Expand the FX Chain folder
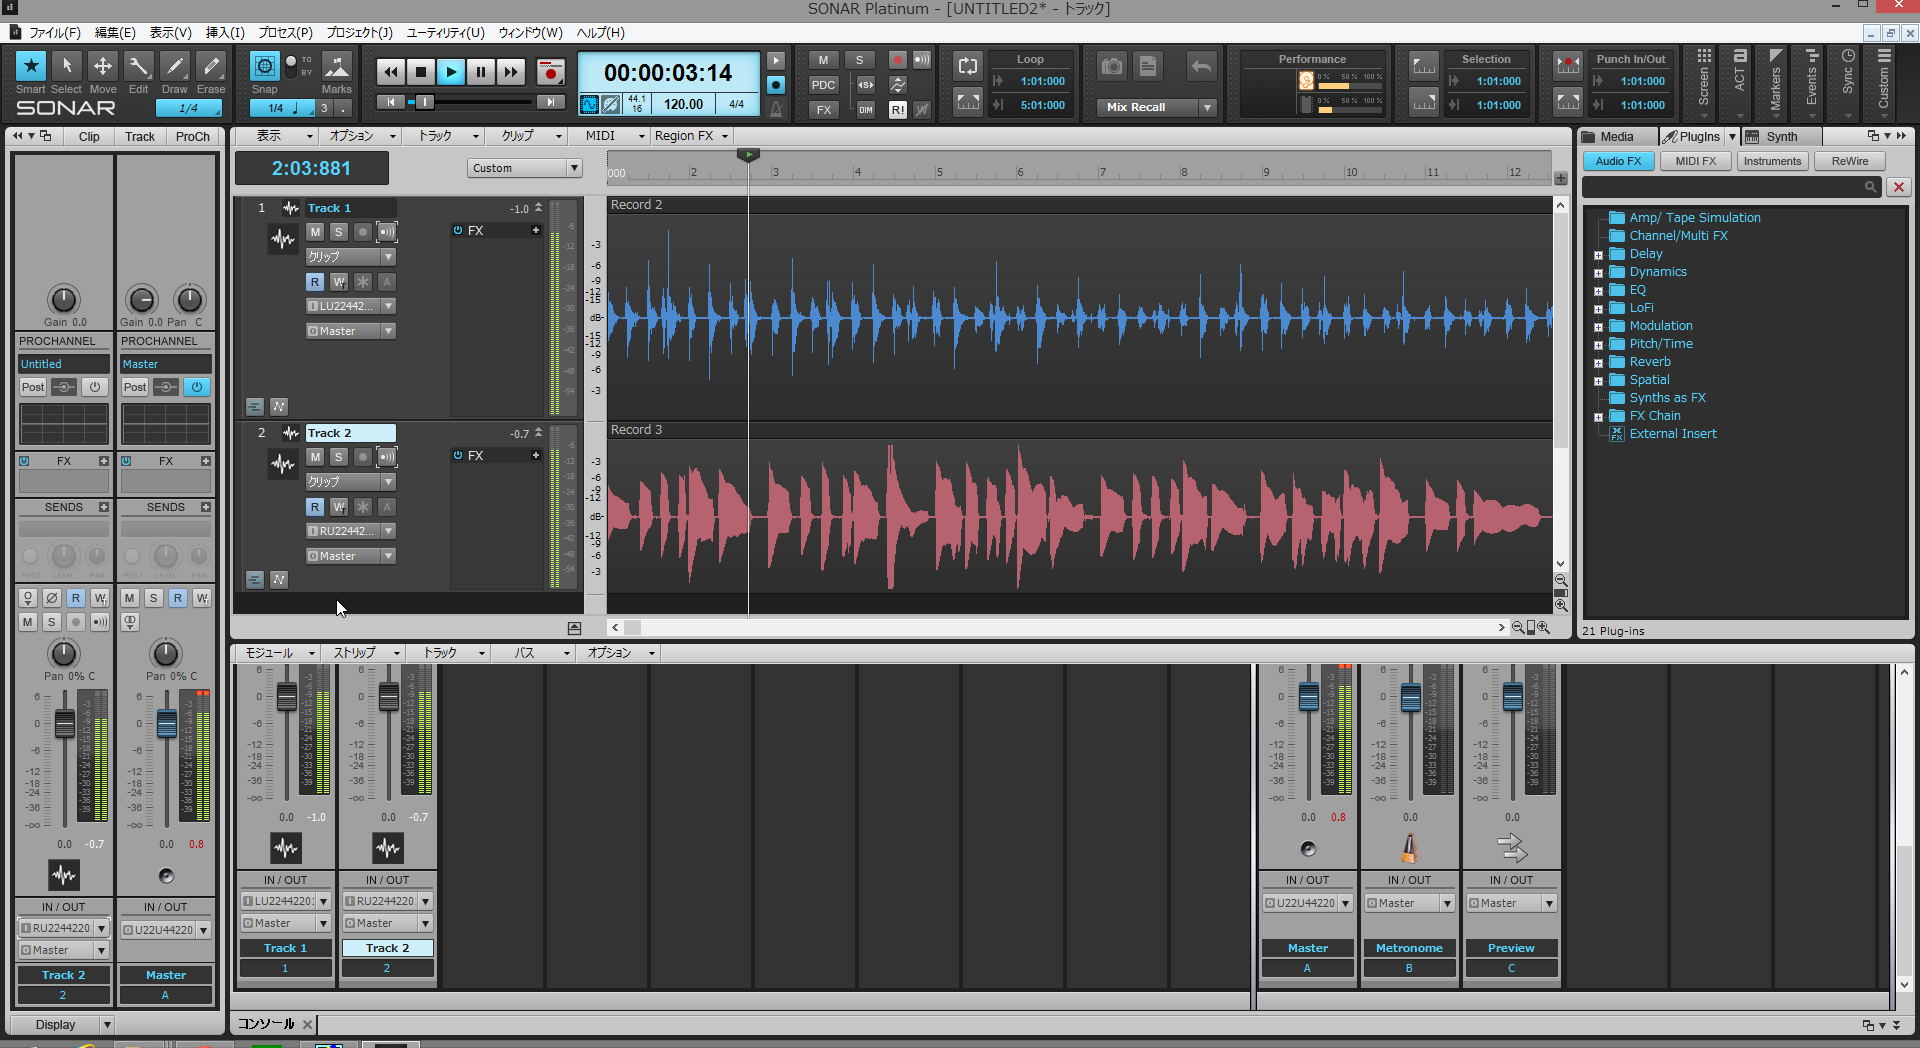1920x1048 pixels. pyautogui.click(x=1598, y=417)
